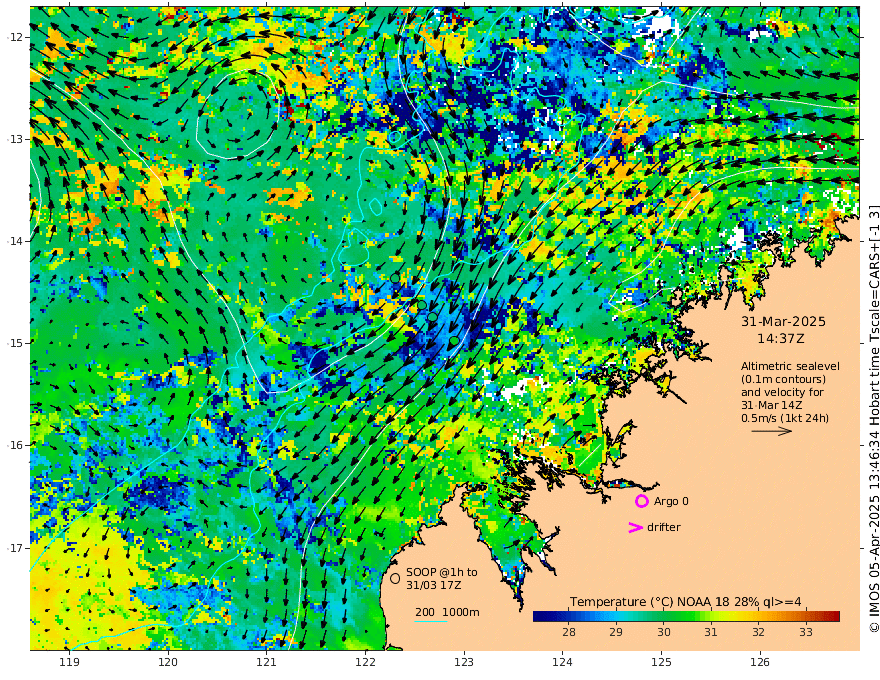Image resolution: width=880 pixels, height=680 pixels.
Task: Click longitude axis label 122
Action: [x=365, y=662]
